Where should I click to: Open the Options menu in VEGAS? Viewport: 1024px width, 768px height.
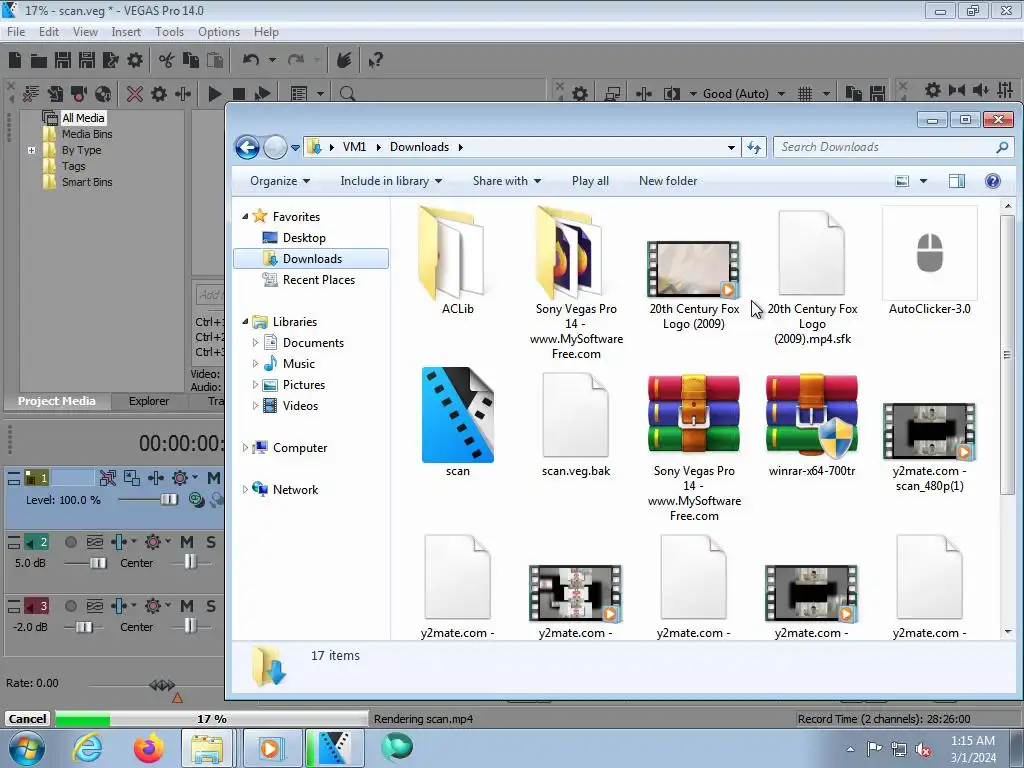(x=219, y=32)
